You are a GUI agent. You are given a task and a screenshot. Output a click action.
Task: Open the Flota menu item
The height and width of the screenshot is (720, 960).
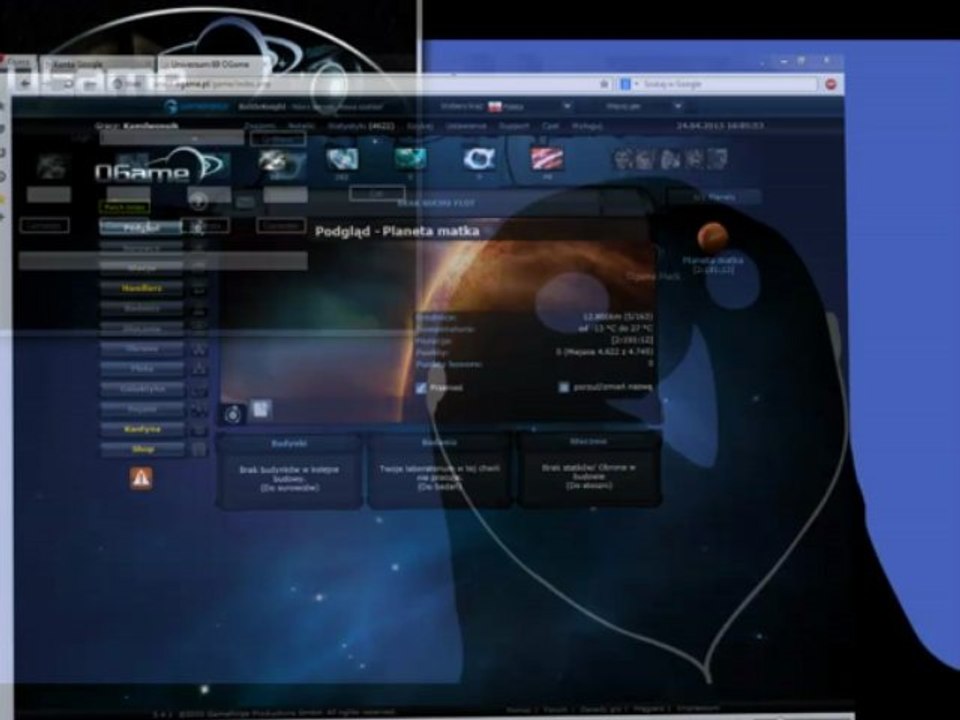pos(142,369)
